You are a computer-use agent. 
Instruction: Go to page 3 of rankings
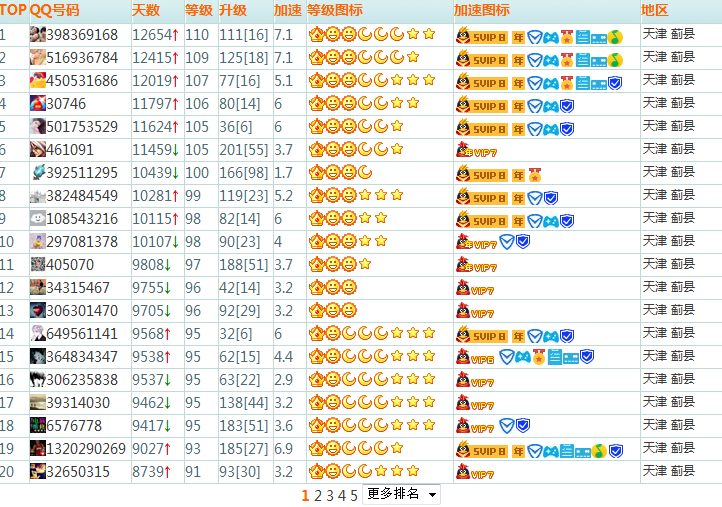click(x=330, y=495)
